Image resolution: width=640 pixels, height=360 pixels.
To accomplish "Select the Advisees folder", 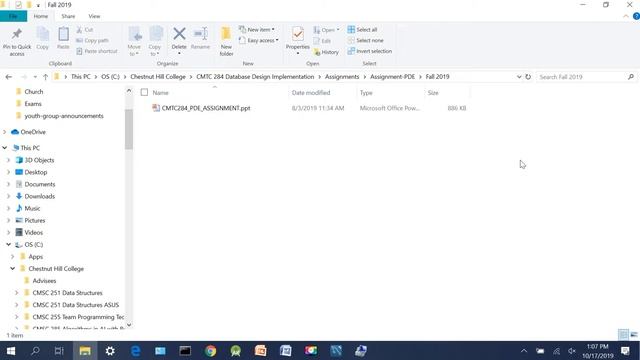I will click(44, 281).
